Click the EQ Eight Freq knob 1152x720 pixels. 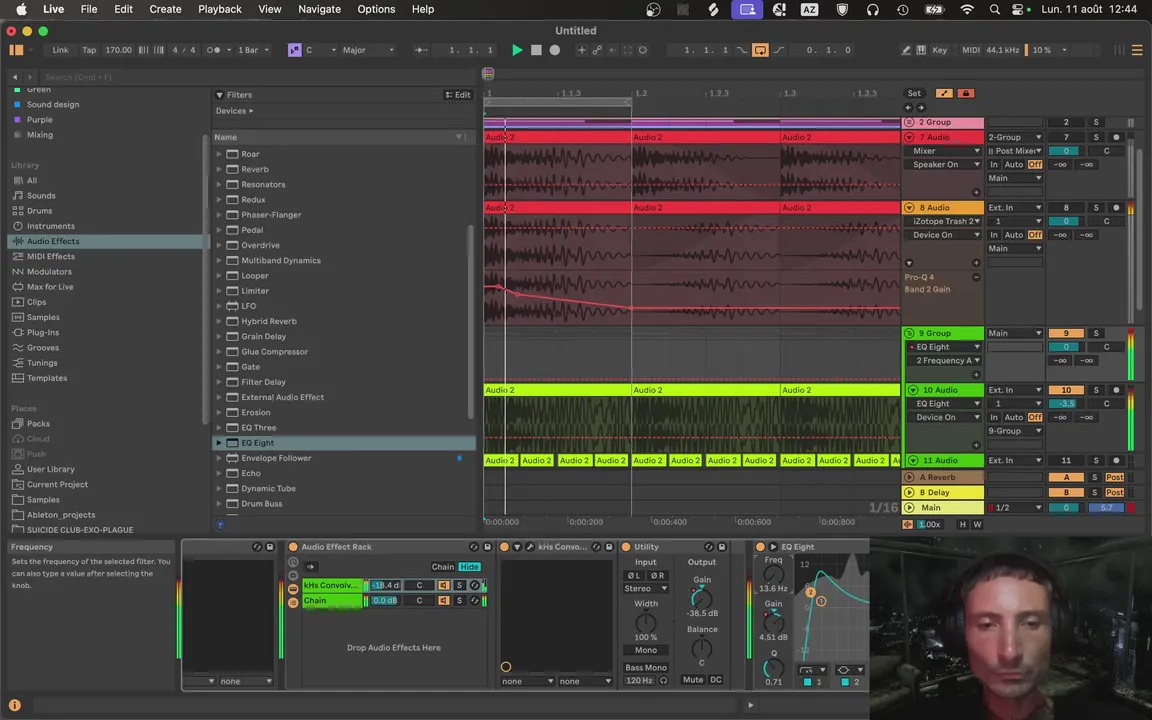773,575
